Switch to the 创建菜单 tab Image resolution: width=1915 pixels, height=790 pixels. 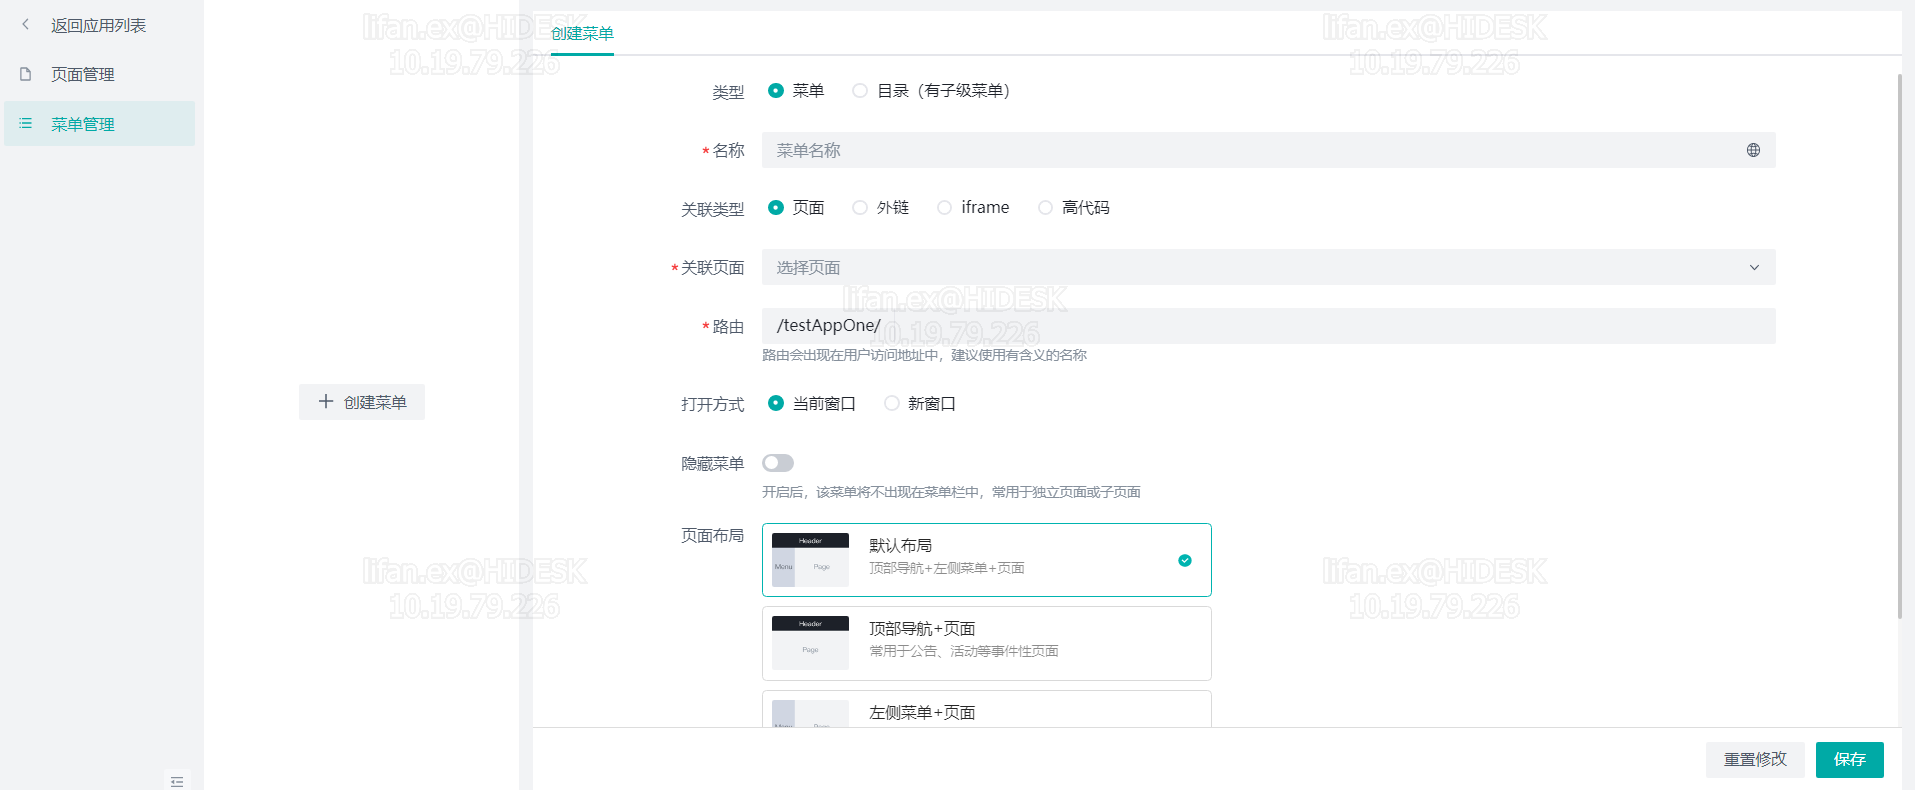tap(582, 34)
